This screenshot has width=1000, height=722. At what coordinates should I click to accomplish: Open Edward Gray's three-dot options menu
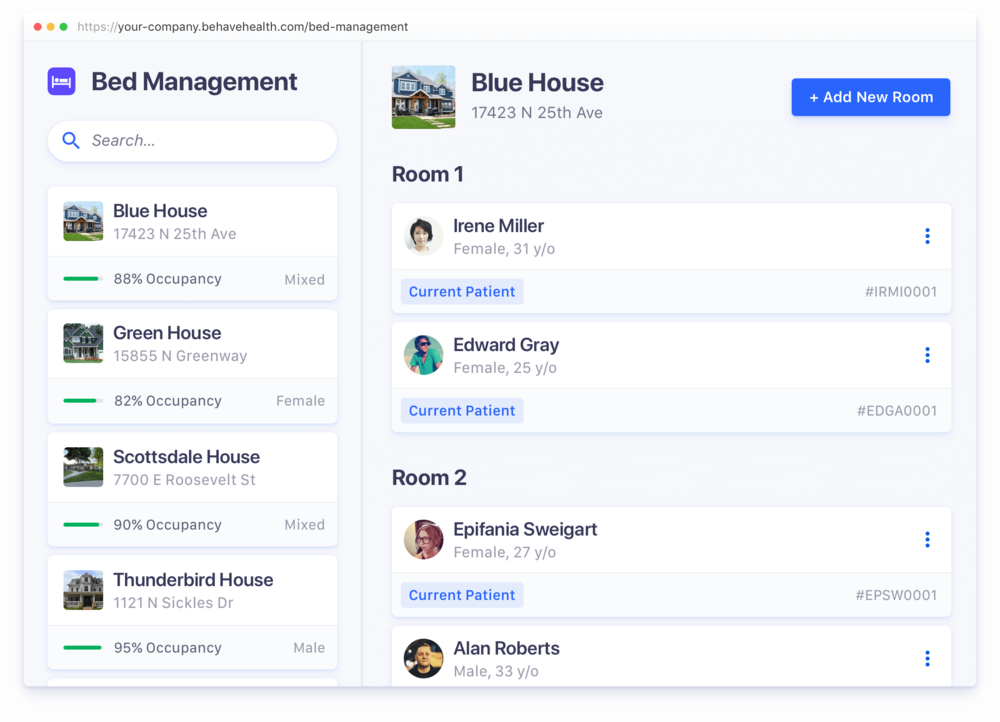(927, 355)
